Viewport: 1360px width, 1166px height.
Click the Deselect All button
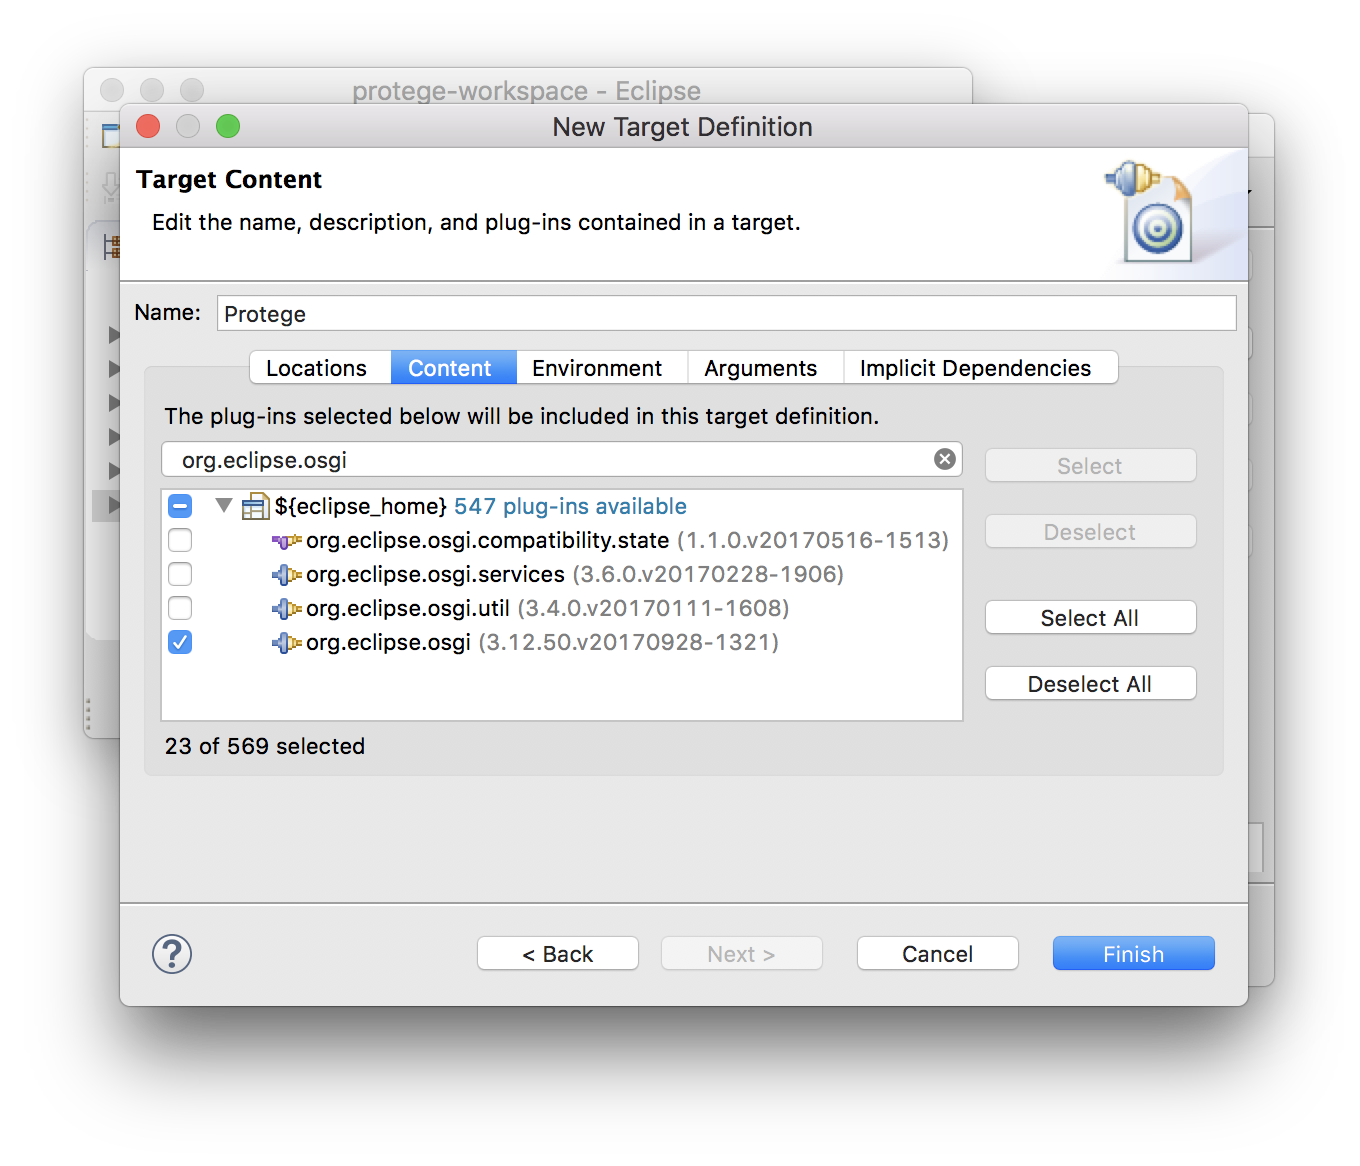coord(1090,684)
